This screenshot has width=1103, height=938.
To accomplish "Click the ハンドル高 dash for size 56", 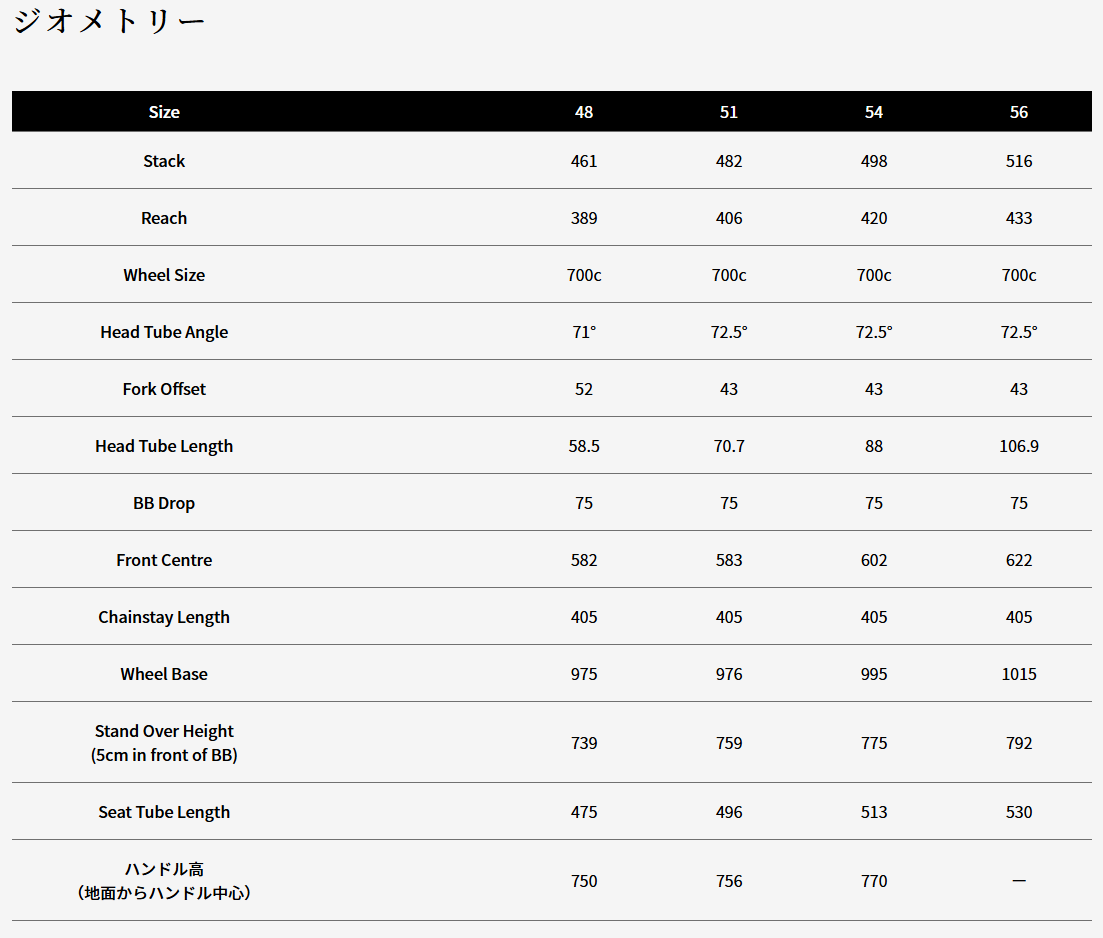I will coord(1019,881).
